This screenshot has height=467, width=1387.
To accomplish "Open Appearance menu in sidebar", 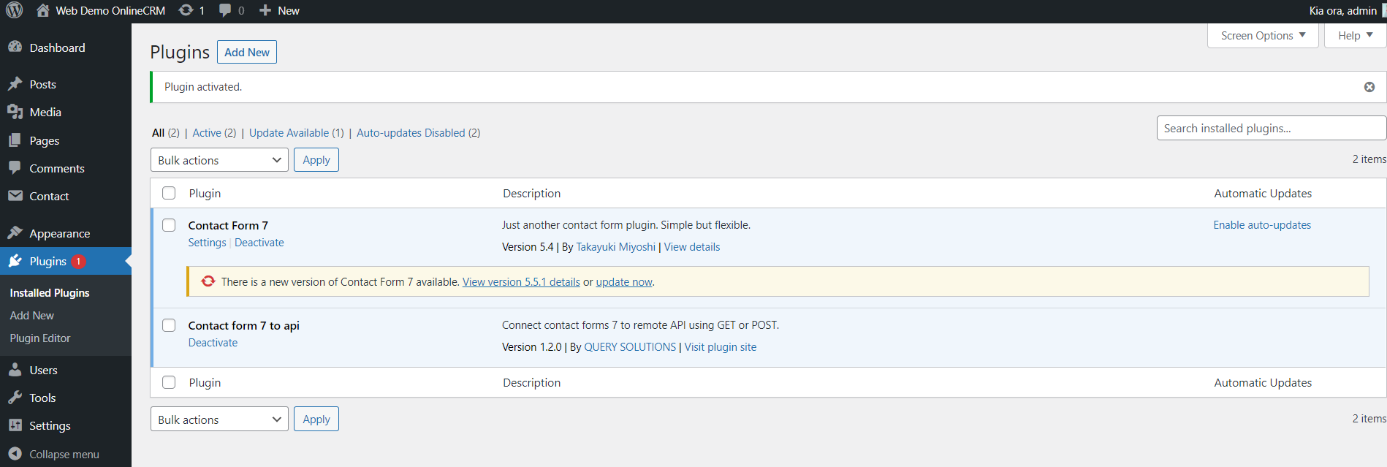I will click(59, 233).
